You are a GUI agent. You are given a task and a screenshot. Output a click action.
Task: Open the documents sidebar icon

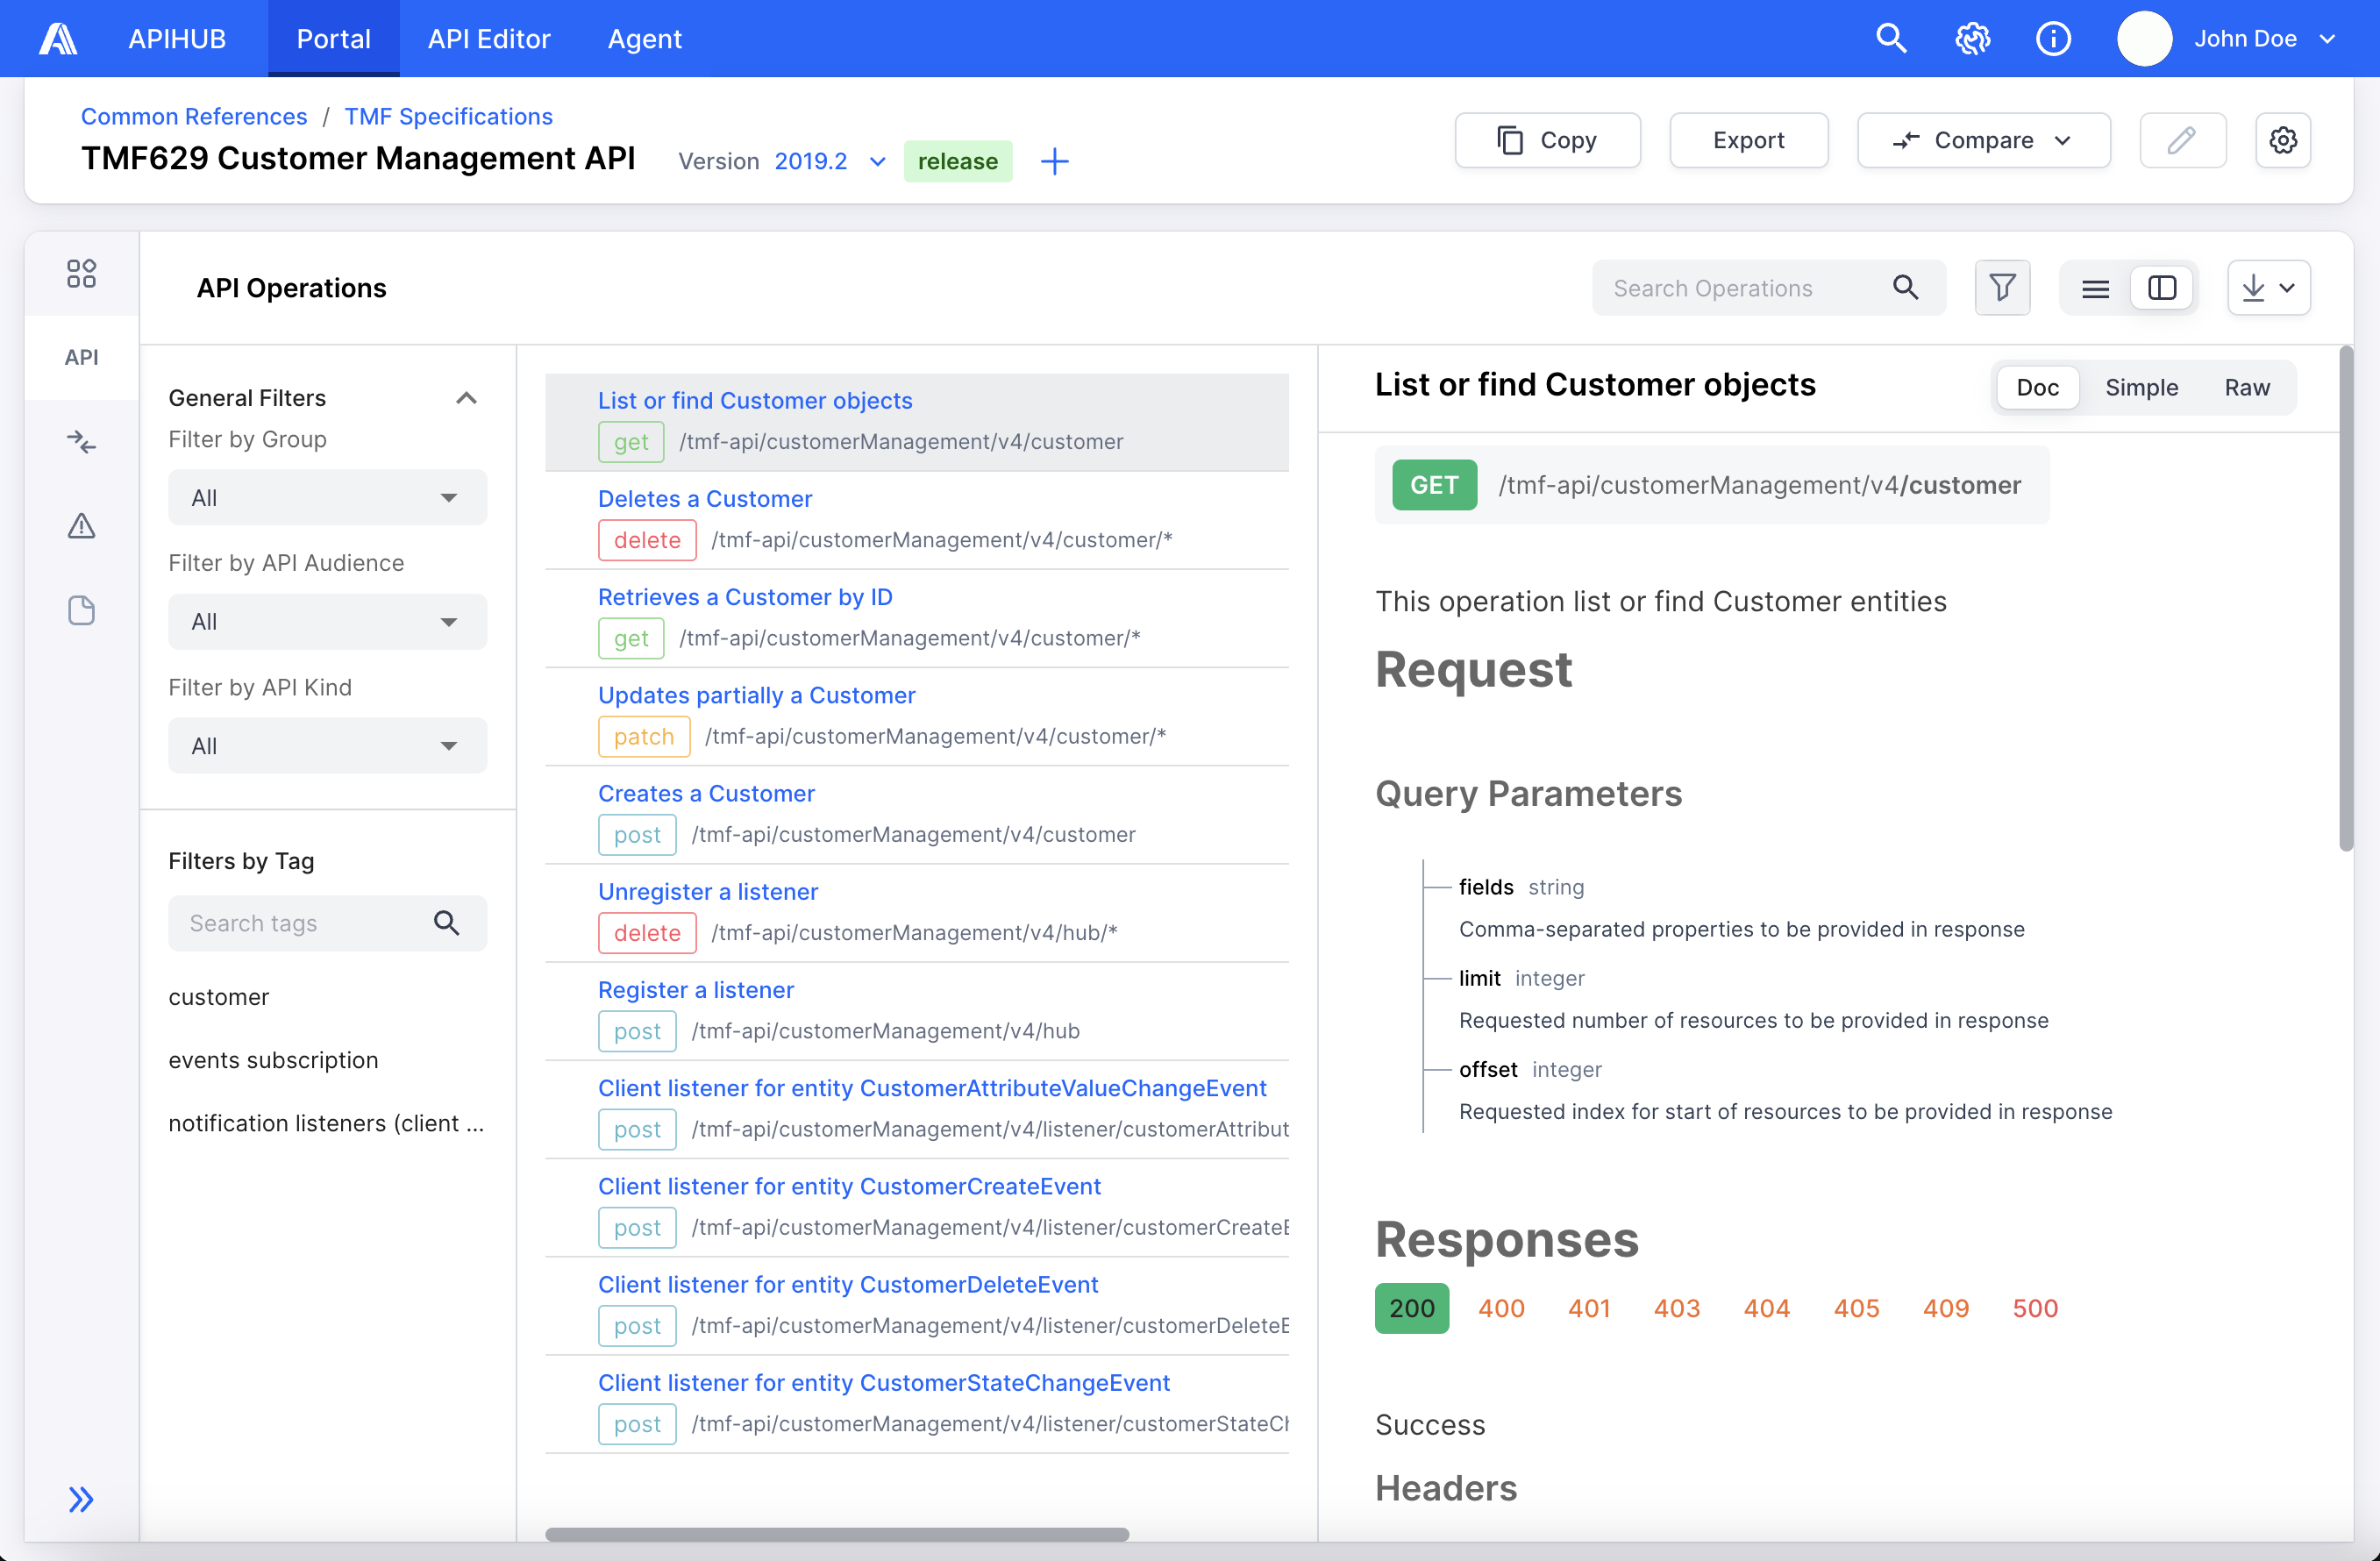81,610
